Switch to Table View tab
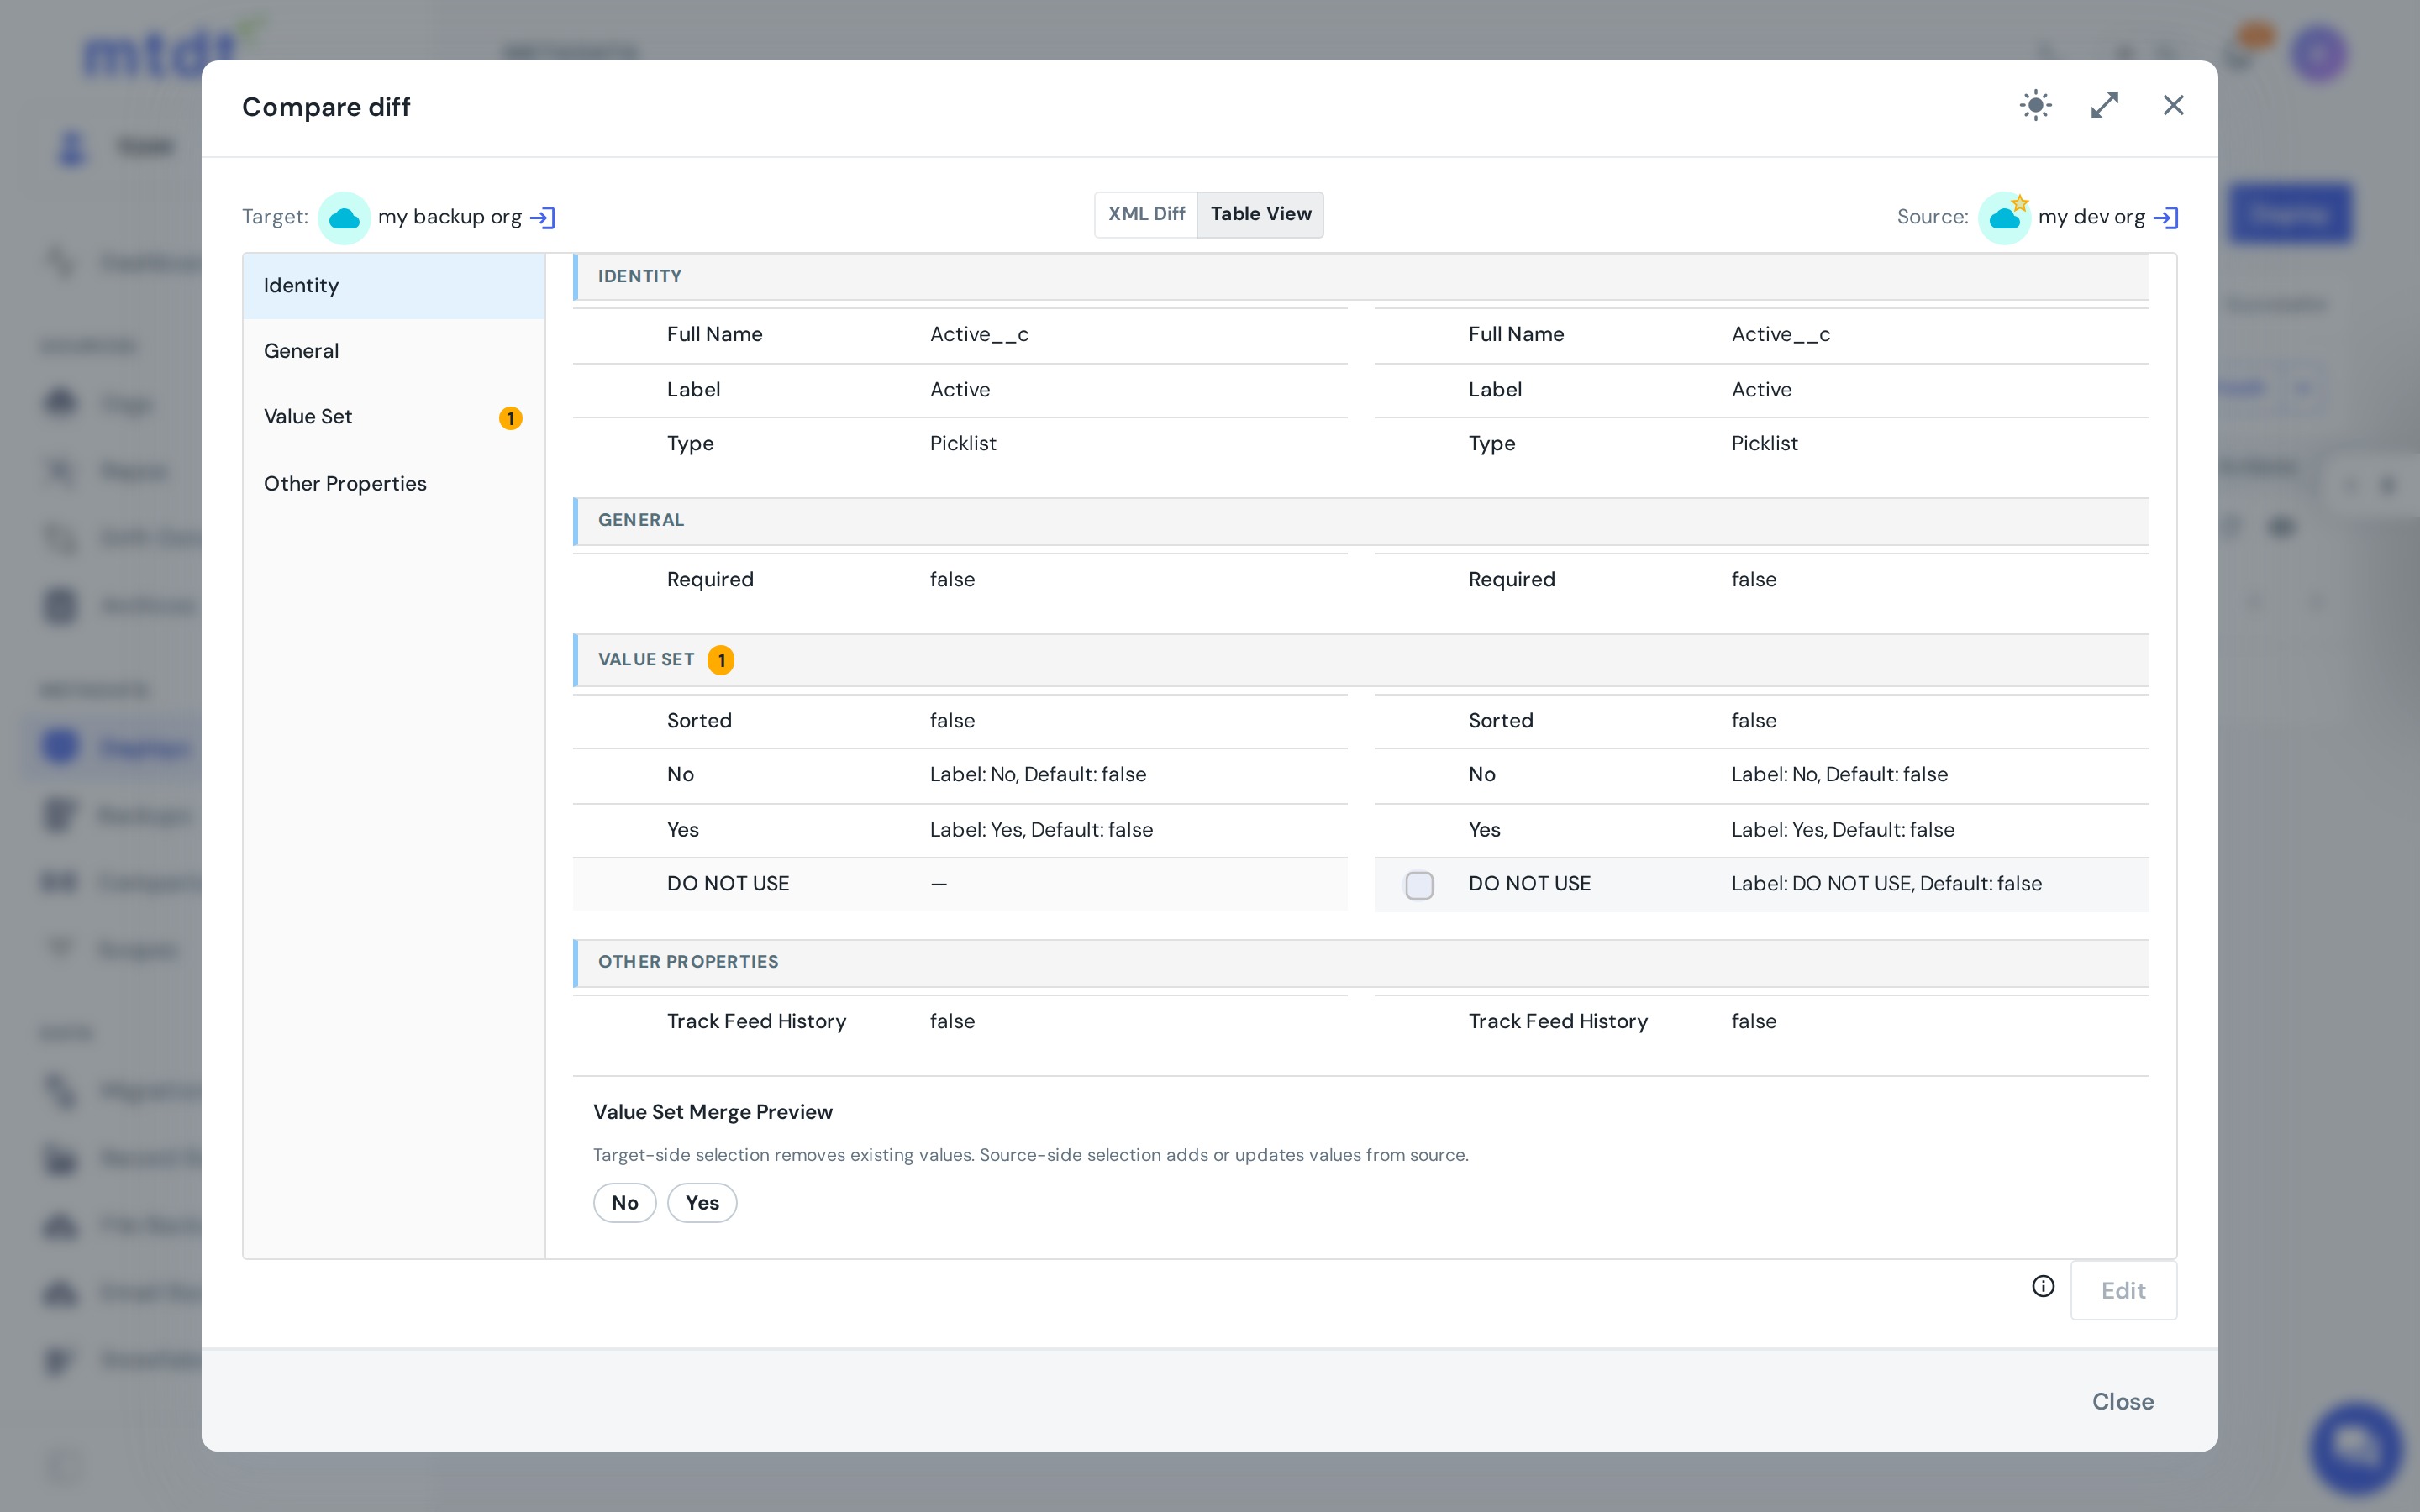Image resolution: width=2420 pixels, height=1512 pixels. point(1260,214)
